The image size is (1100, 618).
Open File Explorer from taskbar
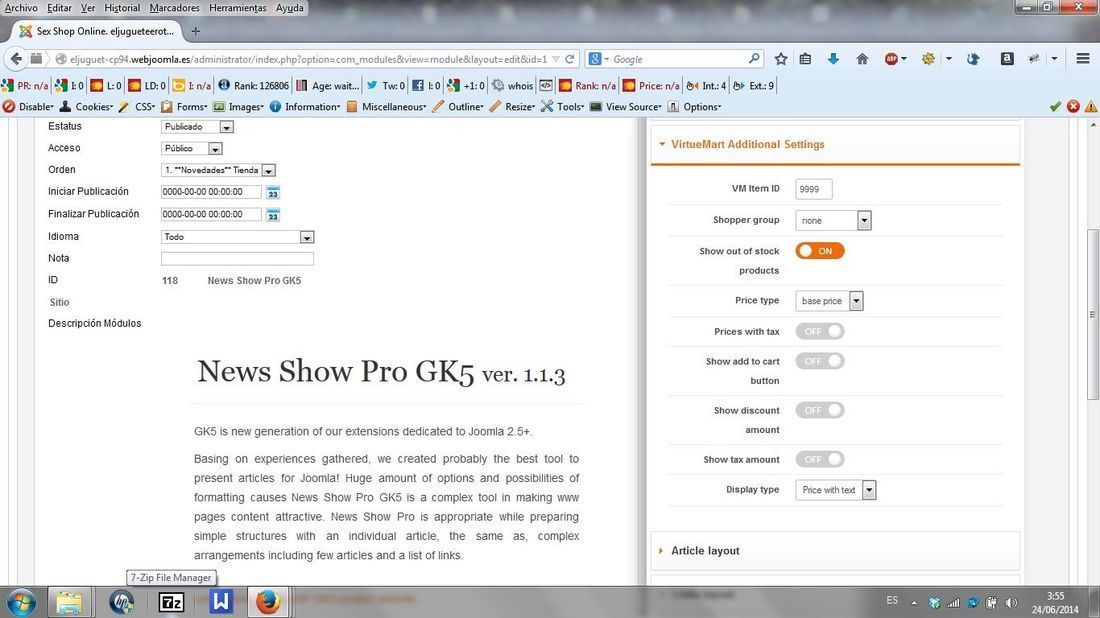(x=69, y=603)
